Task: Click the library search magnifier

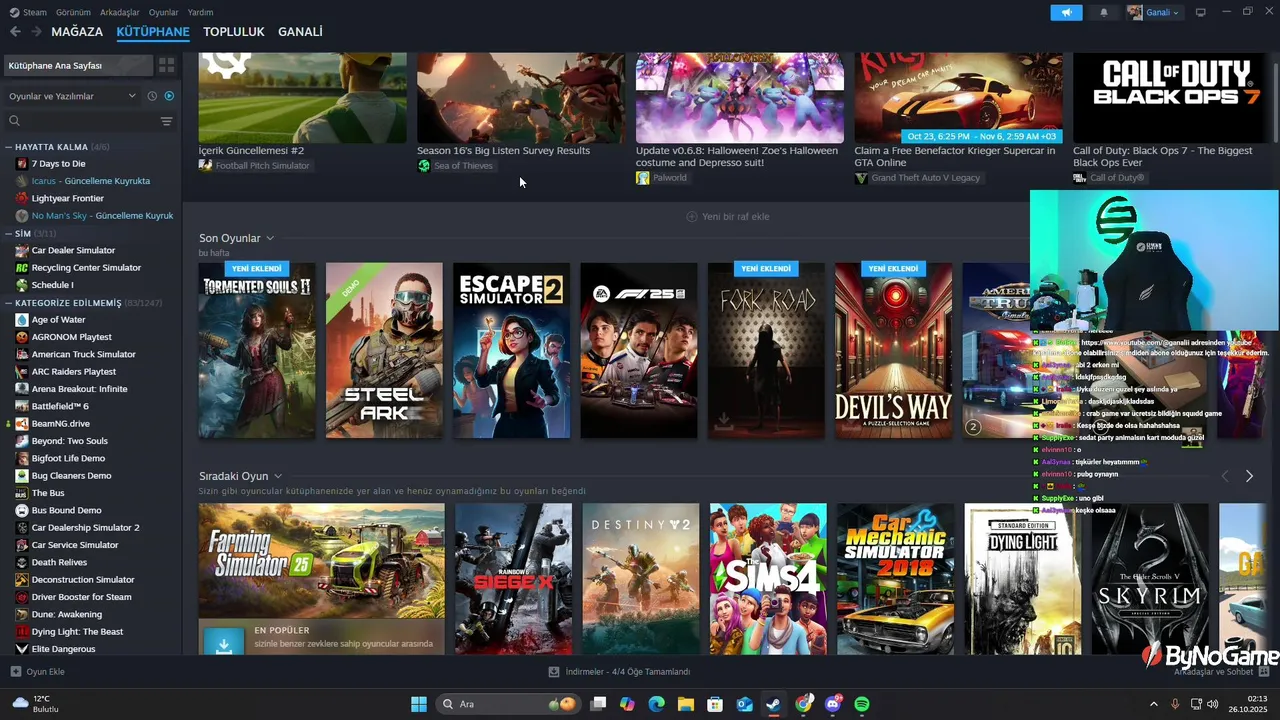Action: click(x=14, y=121)
